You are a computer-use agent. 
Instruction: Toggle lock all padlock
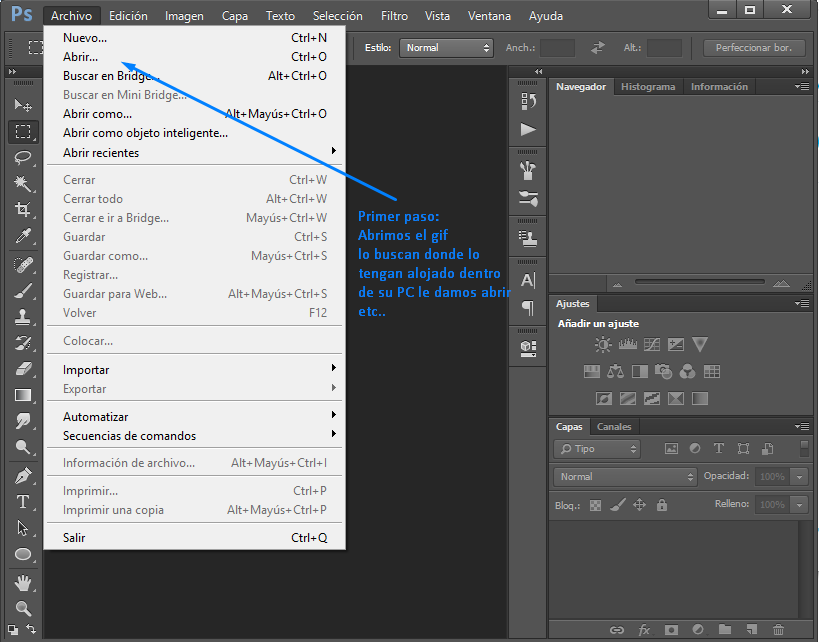click(x=662, y=505)
